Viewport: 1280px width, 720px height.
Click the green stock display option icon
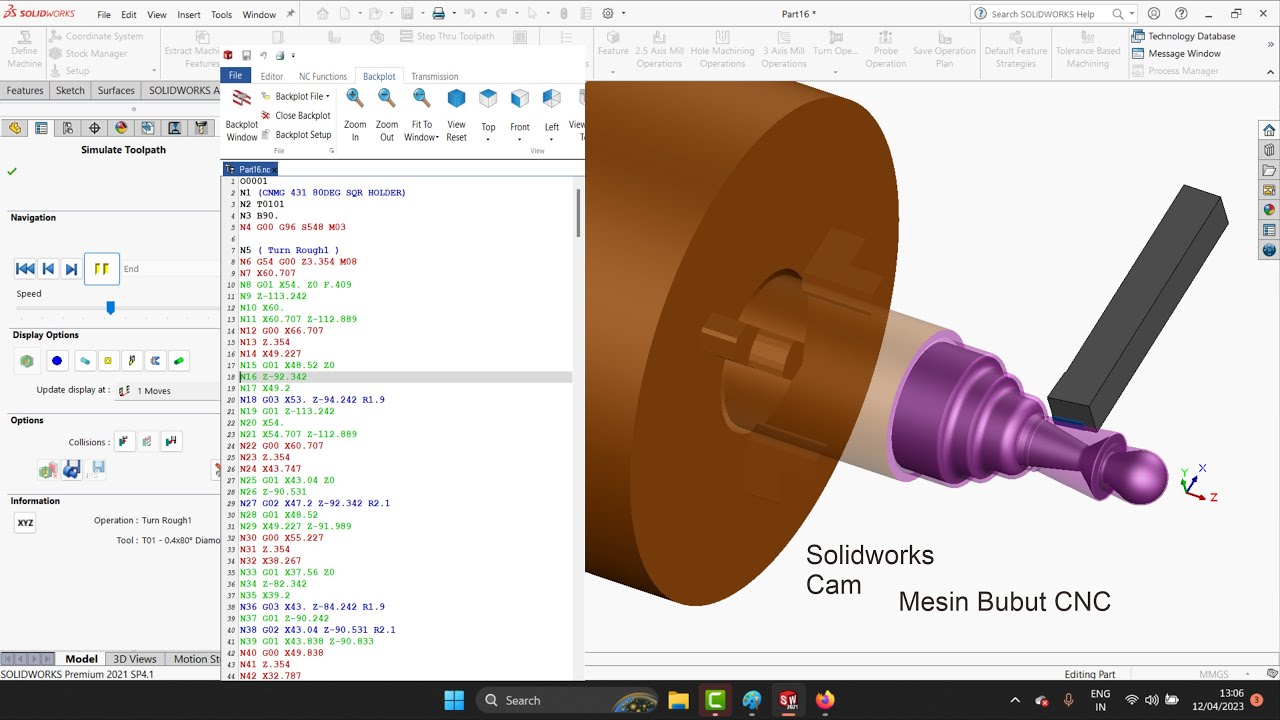point(27,361)
